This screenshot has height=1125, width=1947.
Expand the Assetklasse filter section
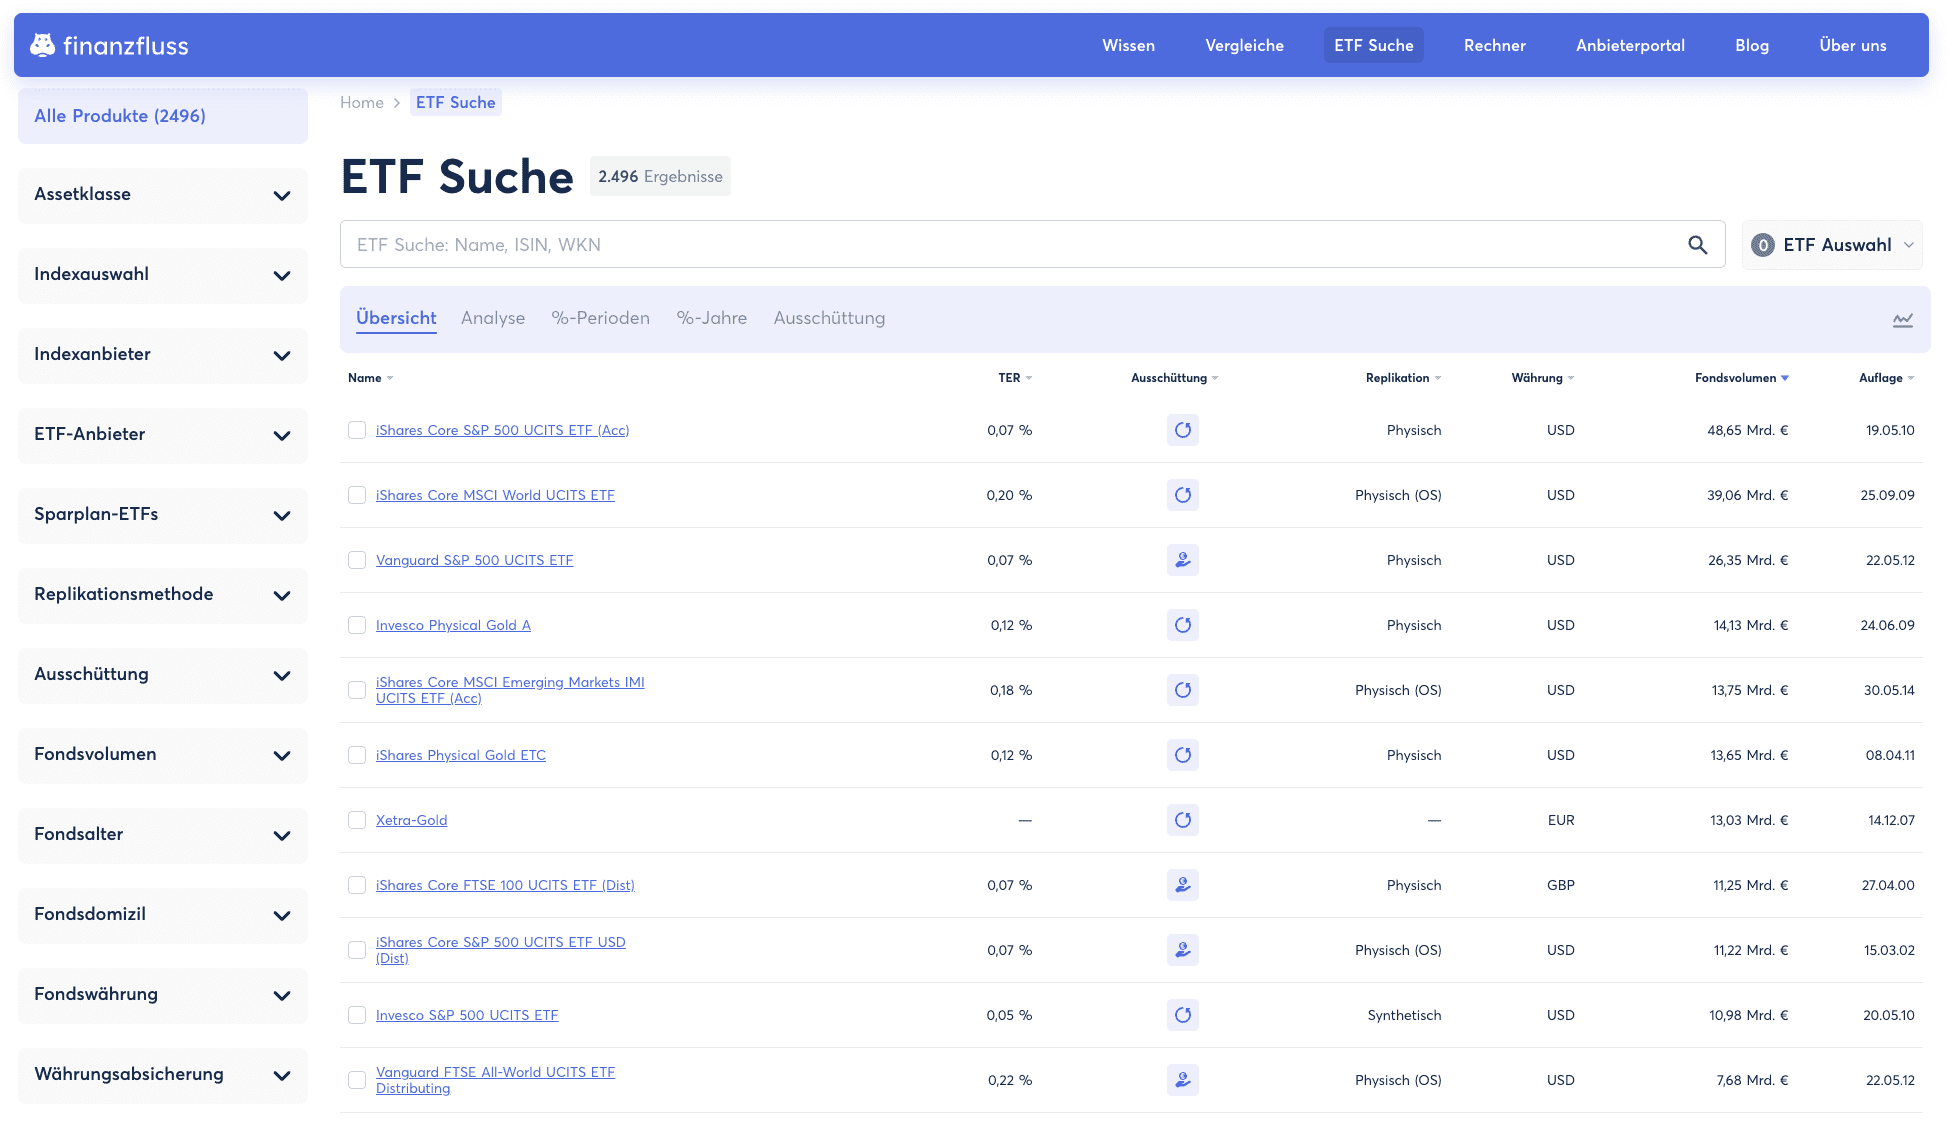coord(162,195)
